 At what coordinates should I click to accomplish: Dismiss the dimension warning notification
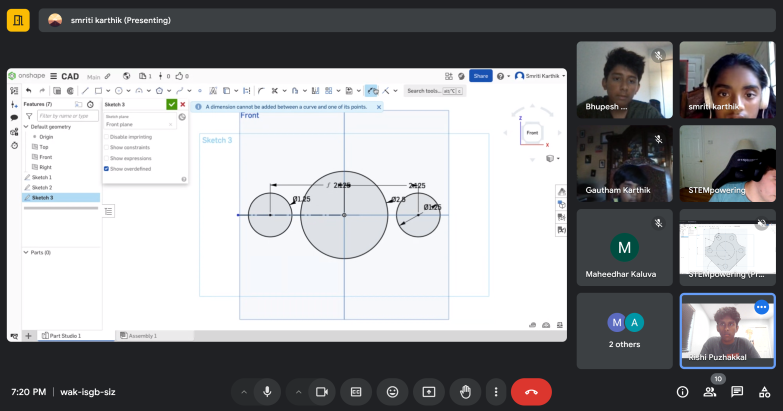[x=379, y=107]
